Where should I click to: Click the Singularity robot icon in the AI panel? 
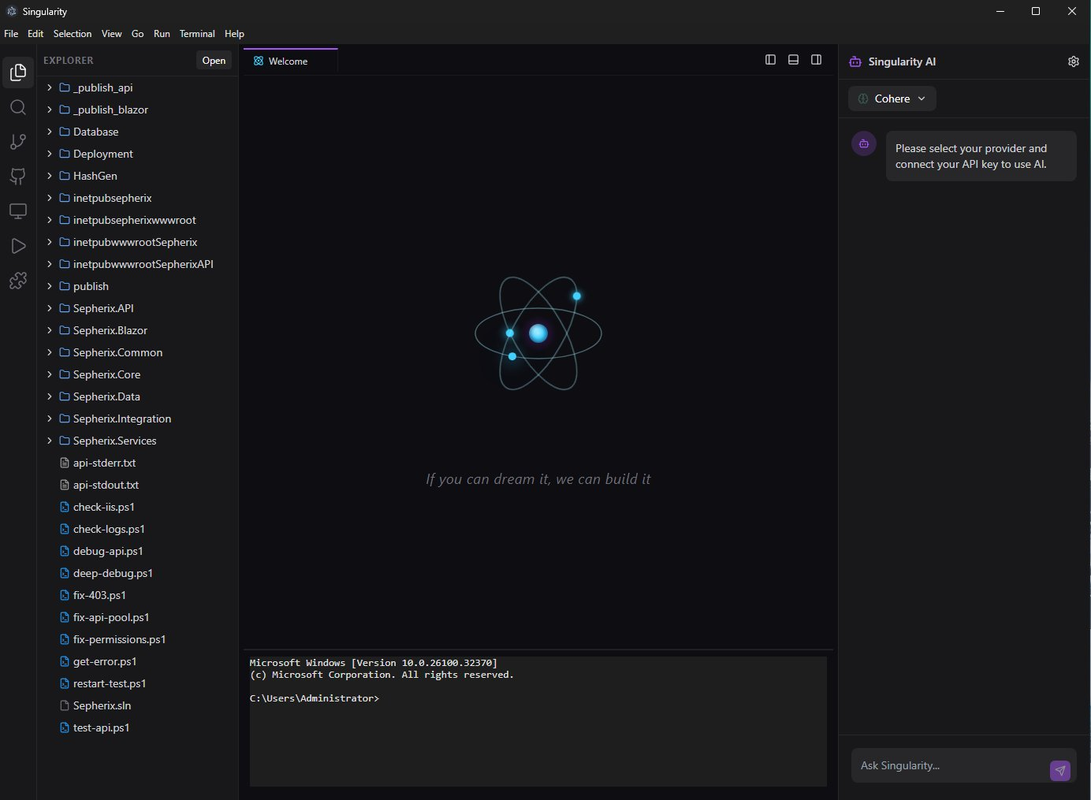[x=863, y=143]
